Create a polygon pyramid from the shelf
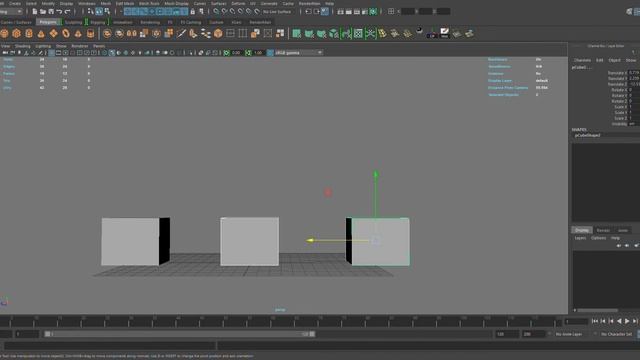This screenshot has width=640, height=360. 78,34
